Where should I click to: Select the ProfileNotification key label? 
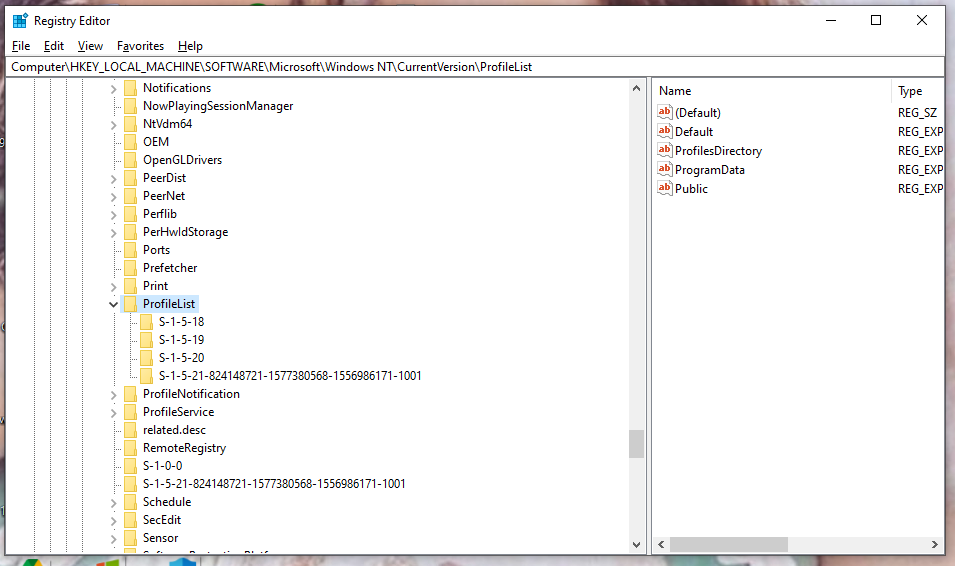(191, 394)
